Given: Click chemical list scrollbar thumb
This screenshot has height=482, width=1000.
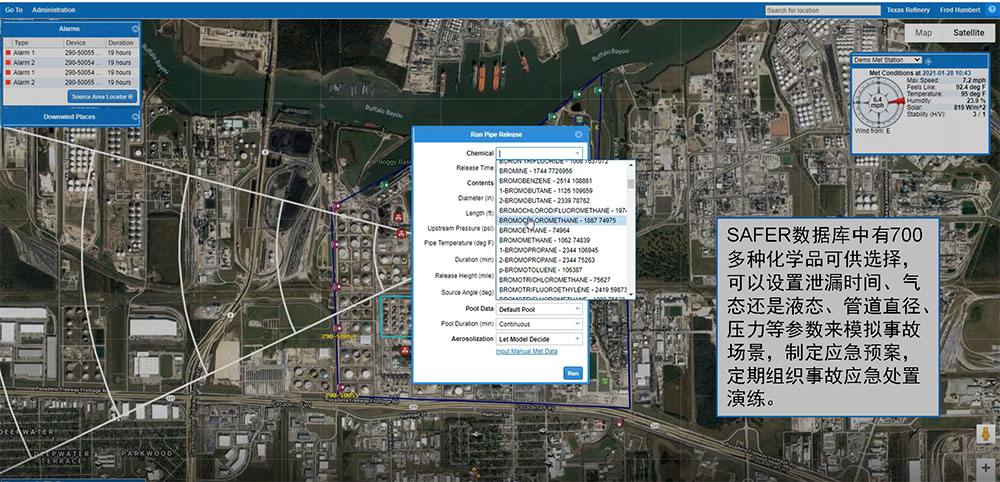Looking at the screenshot, I should coord(631,184).
